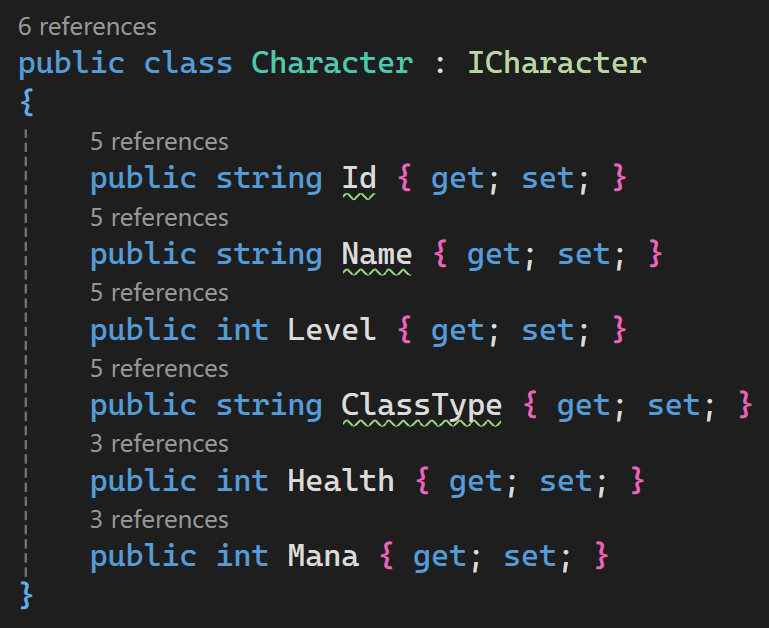Click the Name property identifier
Screen dimensions: 769x628
pos(377,254)
